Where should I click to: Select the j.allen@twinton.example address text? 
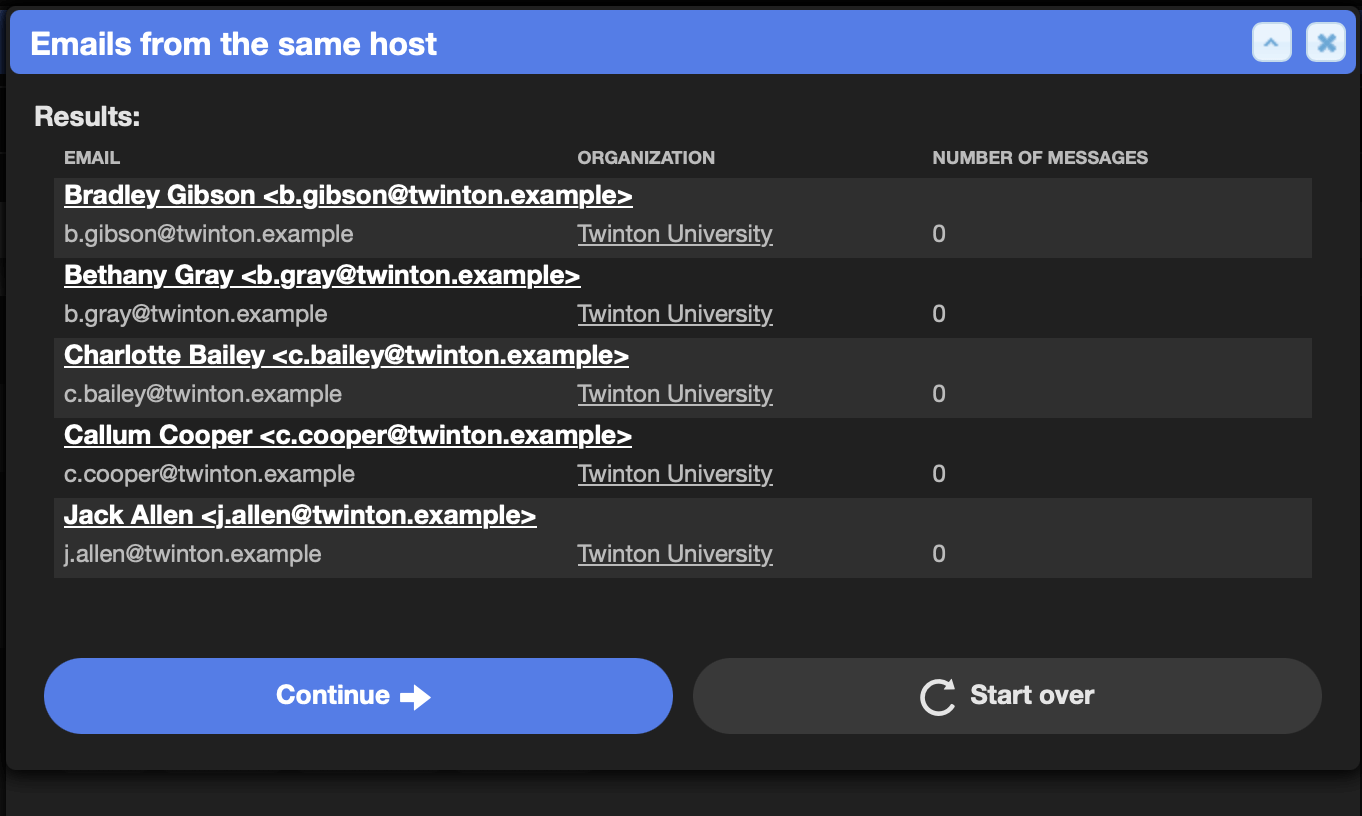tap(193, 554)
